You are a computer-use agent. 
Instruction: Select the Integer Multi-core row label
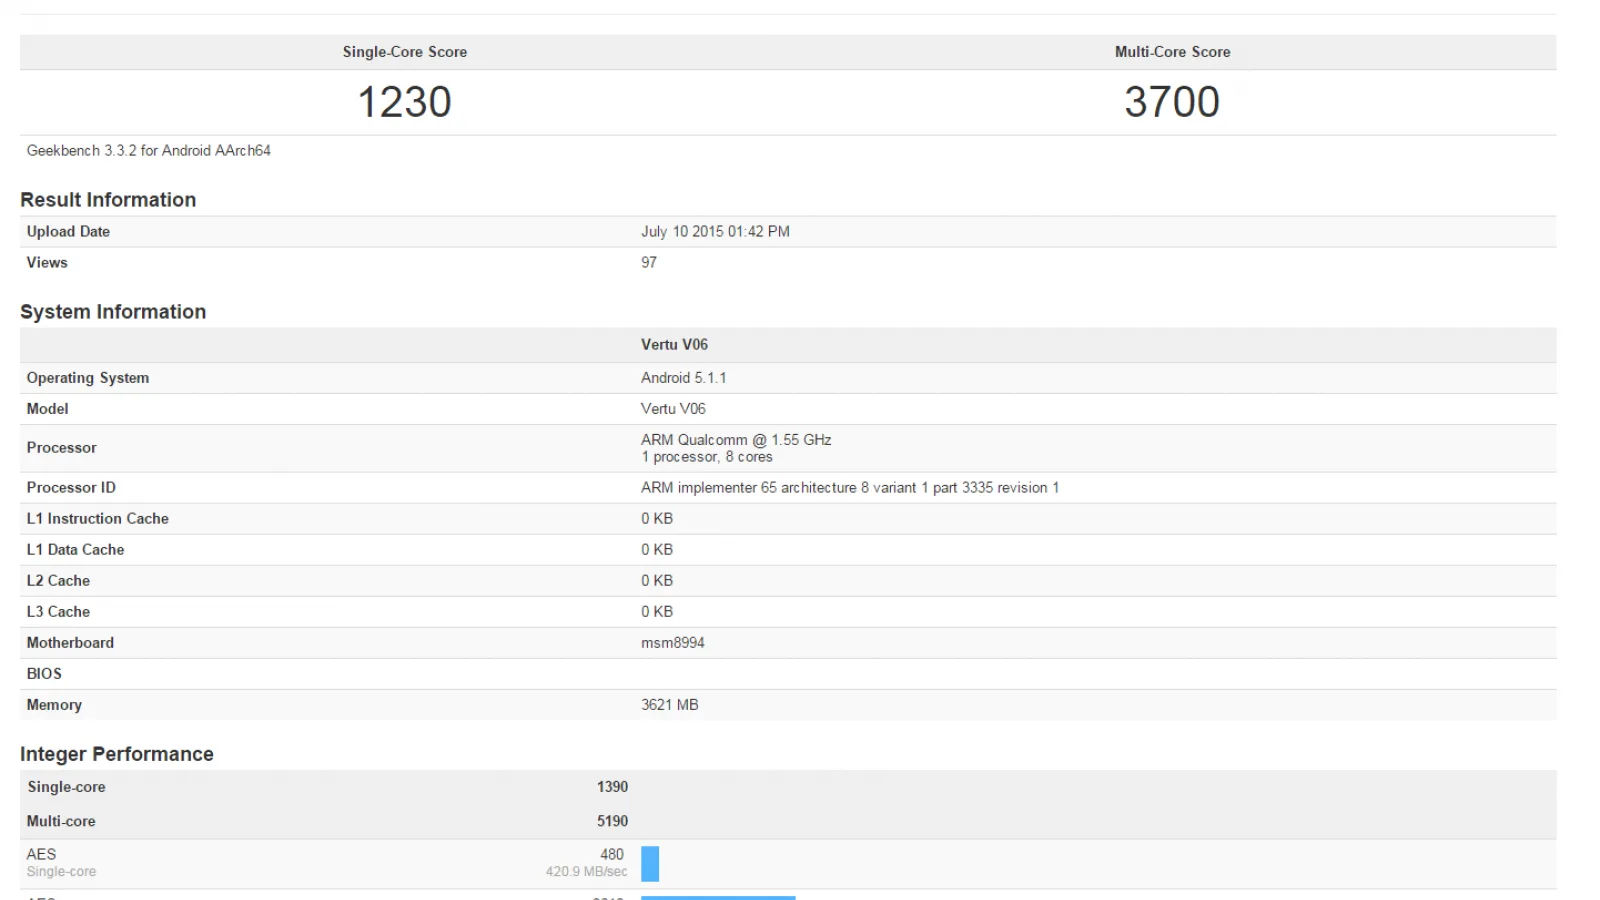coord(61,821)
